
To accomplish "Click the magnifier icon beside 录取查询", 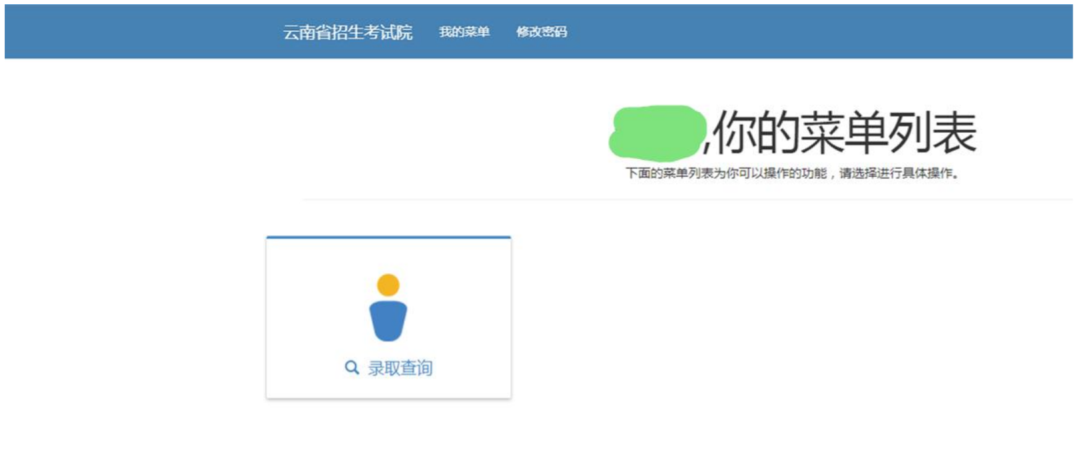I will point(351,368).
